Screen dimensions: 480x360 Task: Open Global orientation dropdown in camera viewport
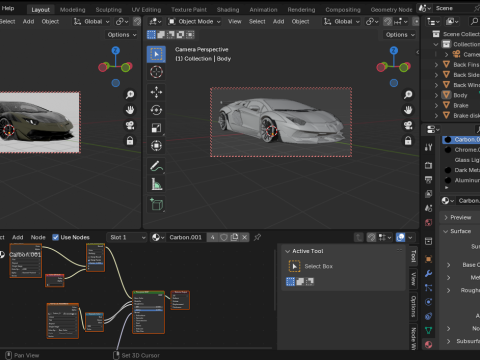[342, 22]
